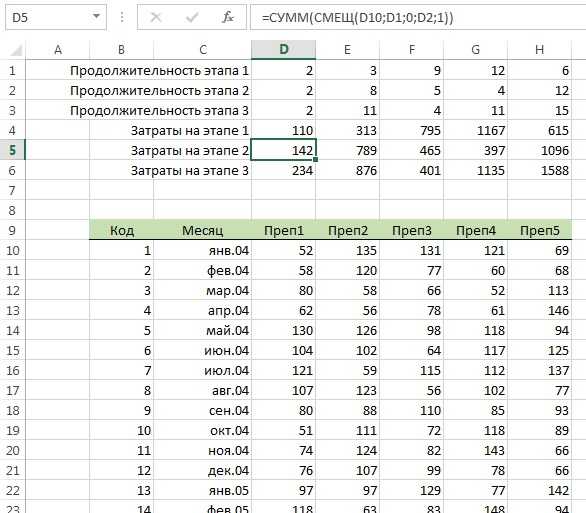Click the 'Преп5' table header

click(539, 230)
